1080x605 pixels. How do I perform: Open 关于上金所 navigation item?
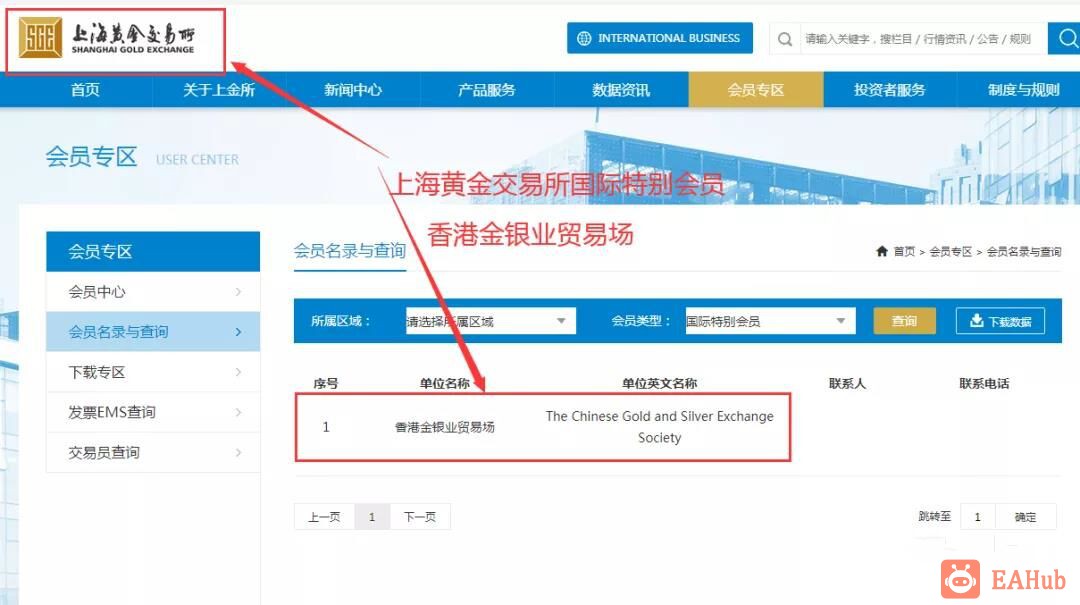point(219,90)
